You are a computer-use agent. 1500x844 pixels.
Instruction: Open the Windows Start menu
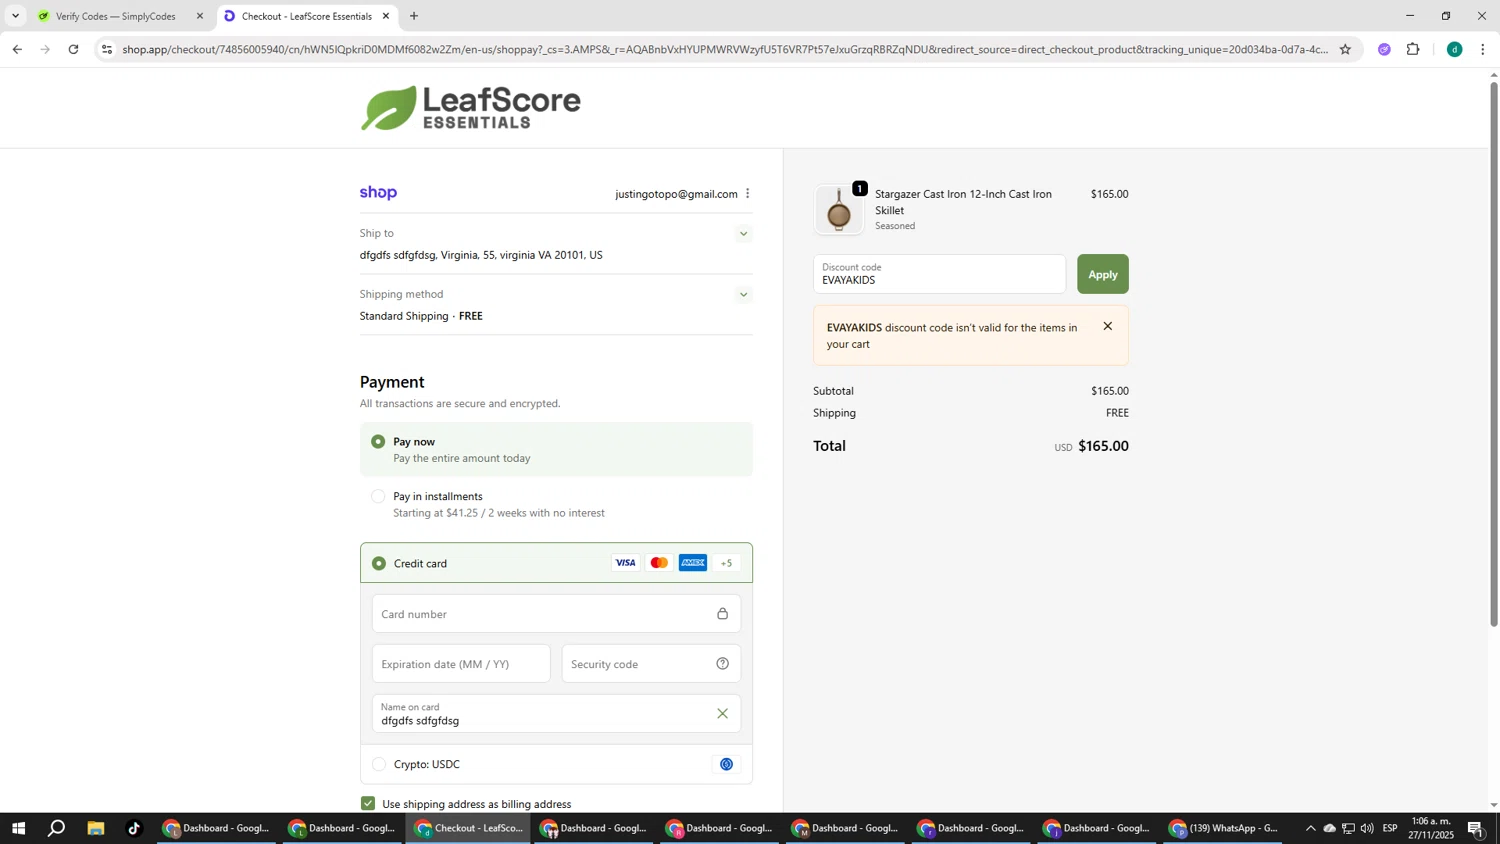click(18, 828)
